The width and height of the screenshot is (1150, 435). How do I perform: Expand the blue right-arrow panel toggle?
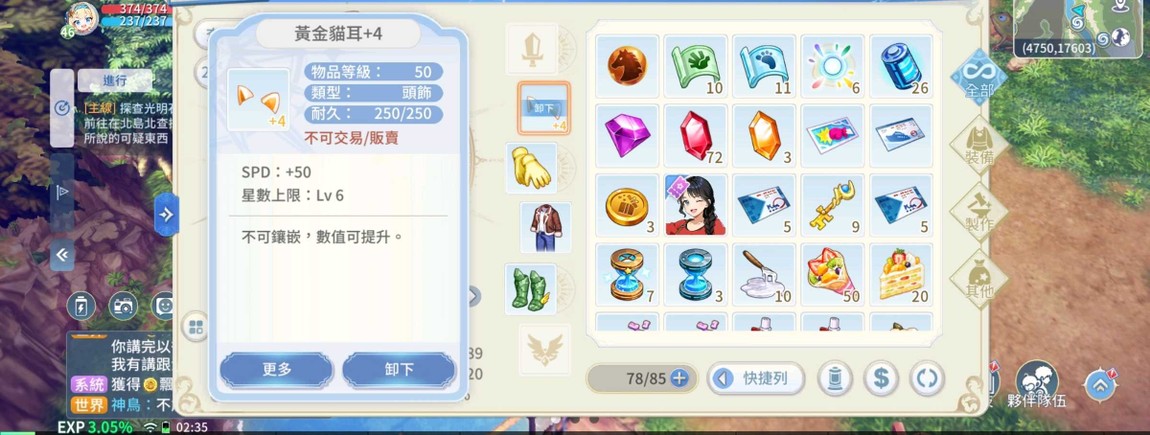[166, 214]
